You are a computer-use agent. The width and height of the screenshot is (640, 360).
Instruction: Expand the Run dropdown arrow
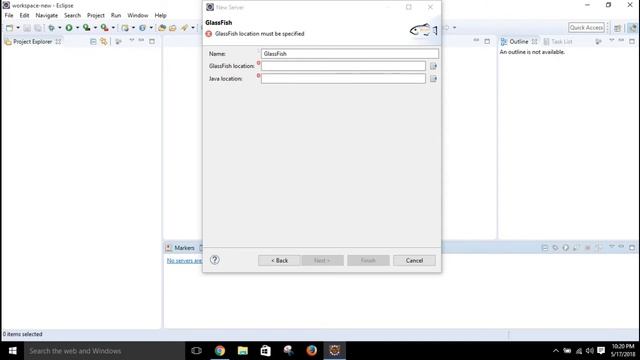point(78,28)
